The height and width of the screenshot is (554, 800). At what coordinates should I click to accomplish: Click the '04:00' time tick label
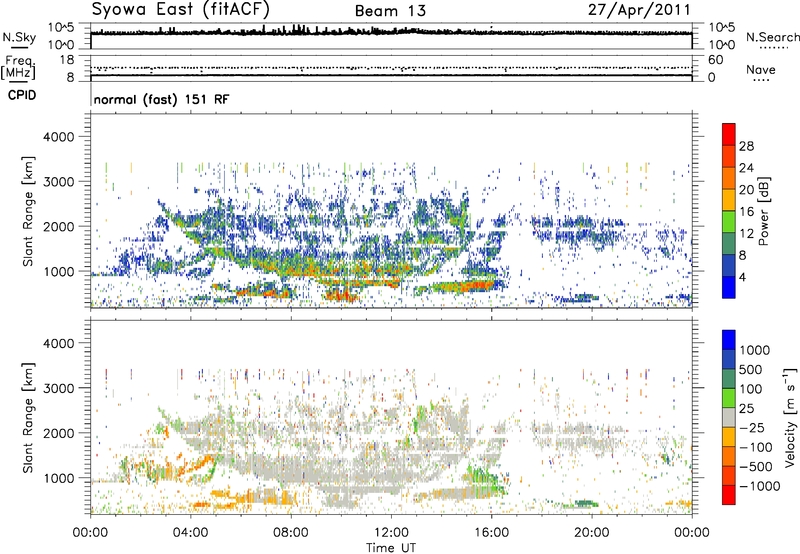[x=190, y=533]
